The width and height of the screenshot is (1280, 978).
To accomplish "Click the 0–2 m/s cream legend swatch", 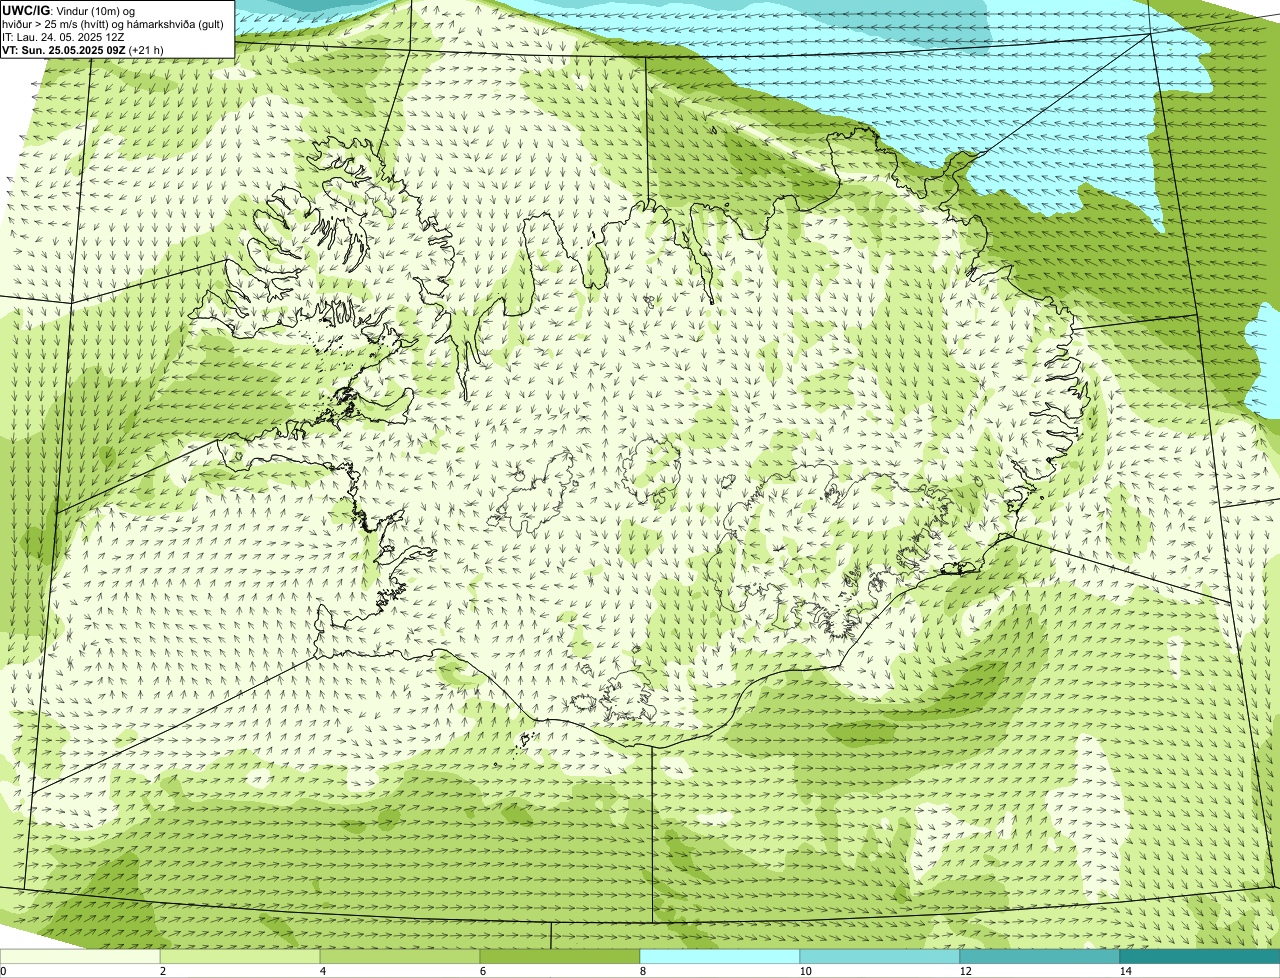I will pos(80,956).
